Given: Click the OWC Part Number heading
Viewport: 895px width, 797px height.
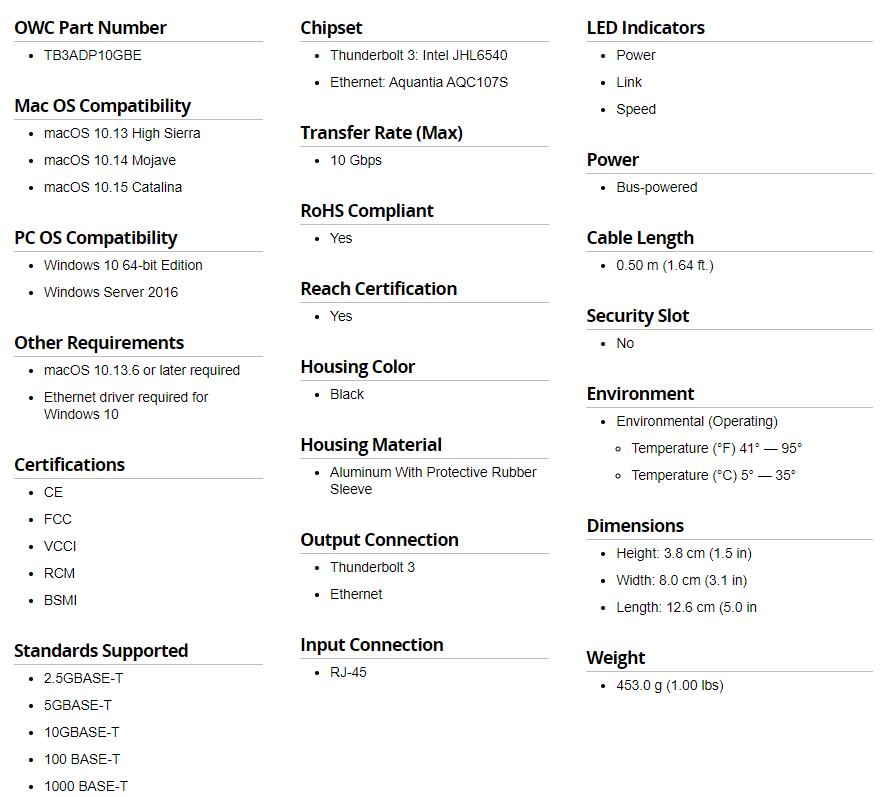Looking at the screenshot, I should [90, 27].
